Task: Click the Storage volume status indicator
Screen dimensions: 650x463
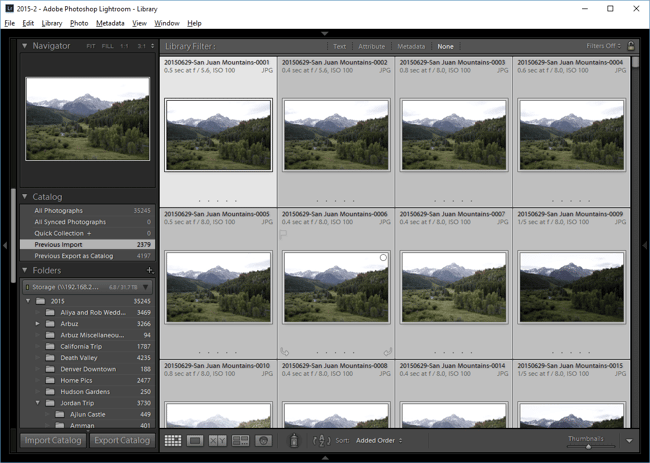Action: (x=27, y=287)
